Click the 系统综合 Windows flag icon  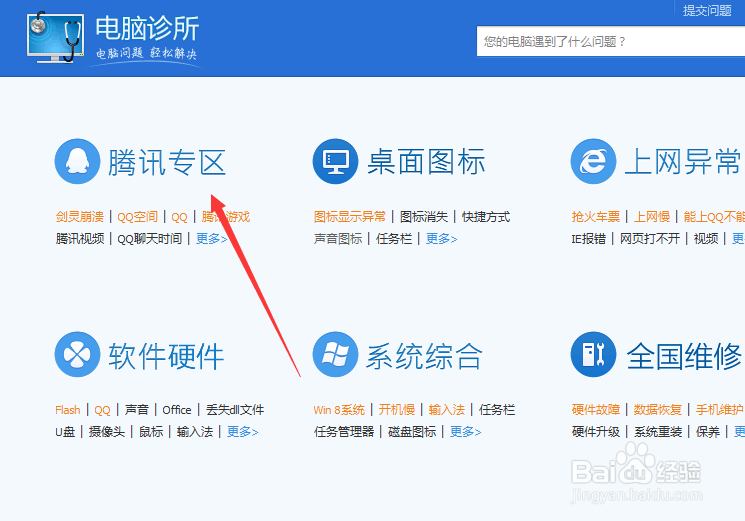coord(335,354)
